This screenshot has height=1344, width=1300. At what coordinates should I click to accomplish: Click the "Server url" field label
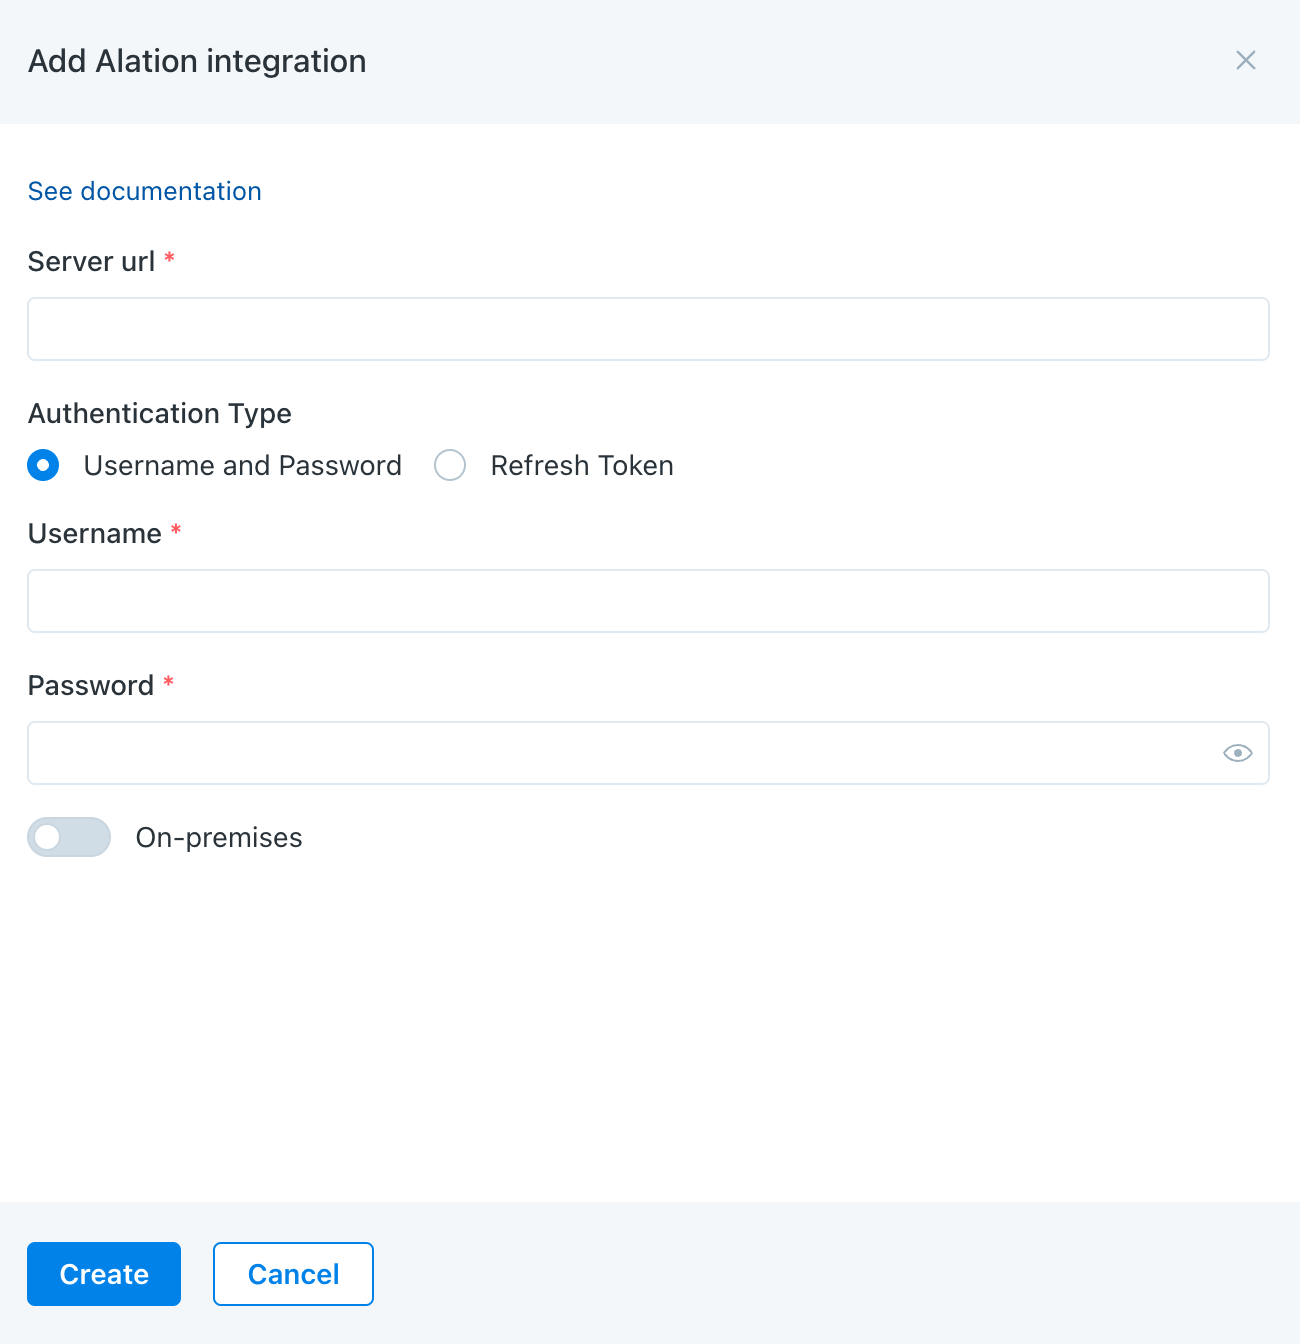tap(91, 262)
